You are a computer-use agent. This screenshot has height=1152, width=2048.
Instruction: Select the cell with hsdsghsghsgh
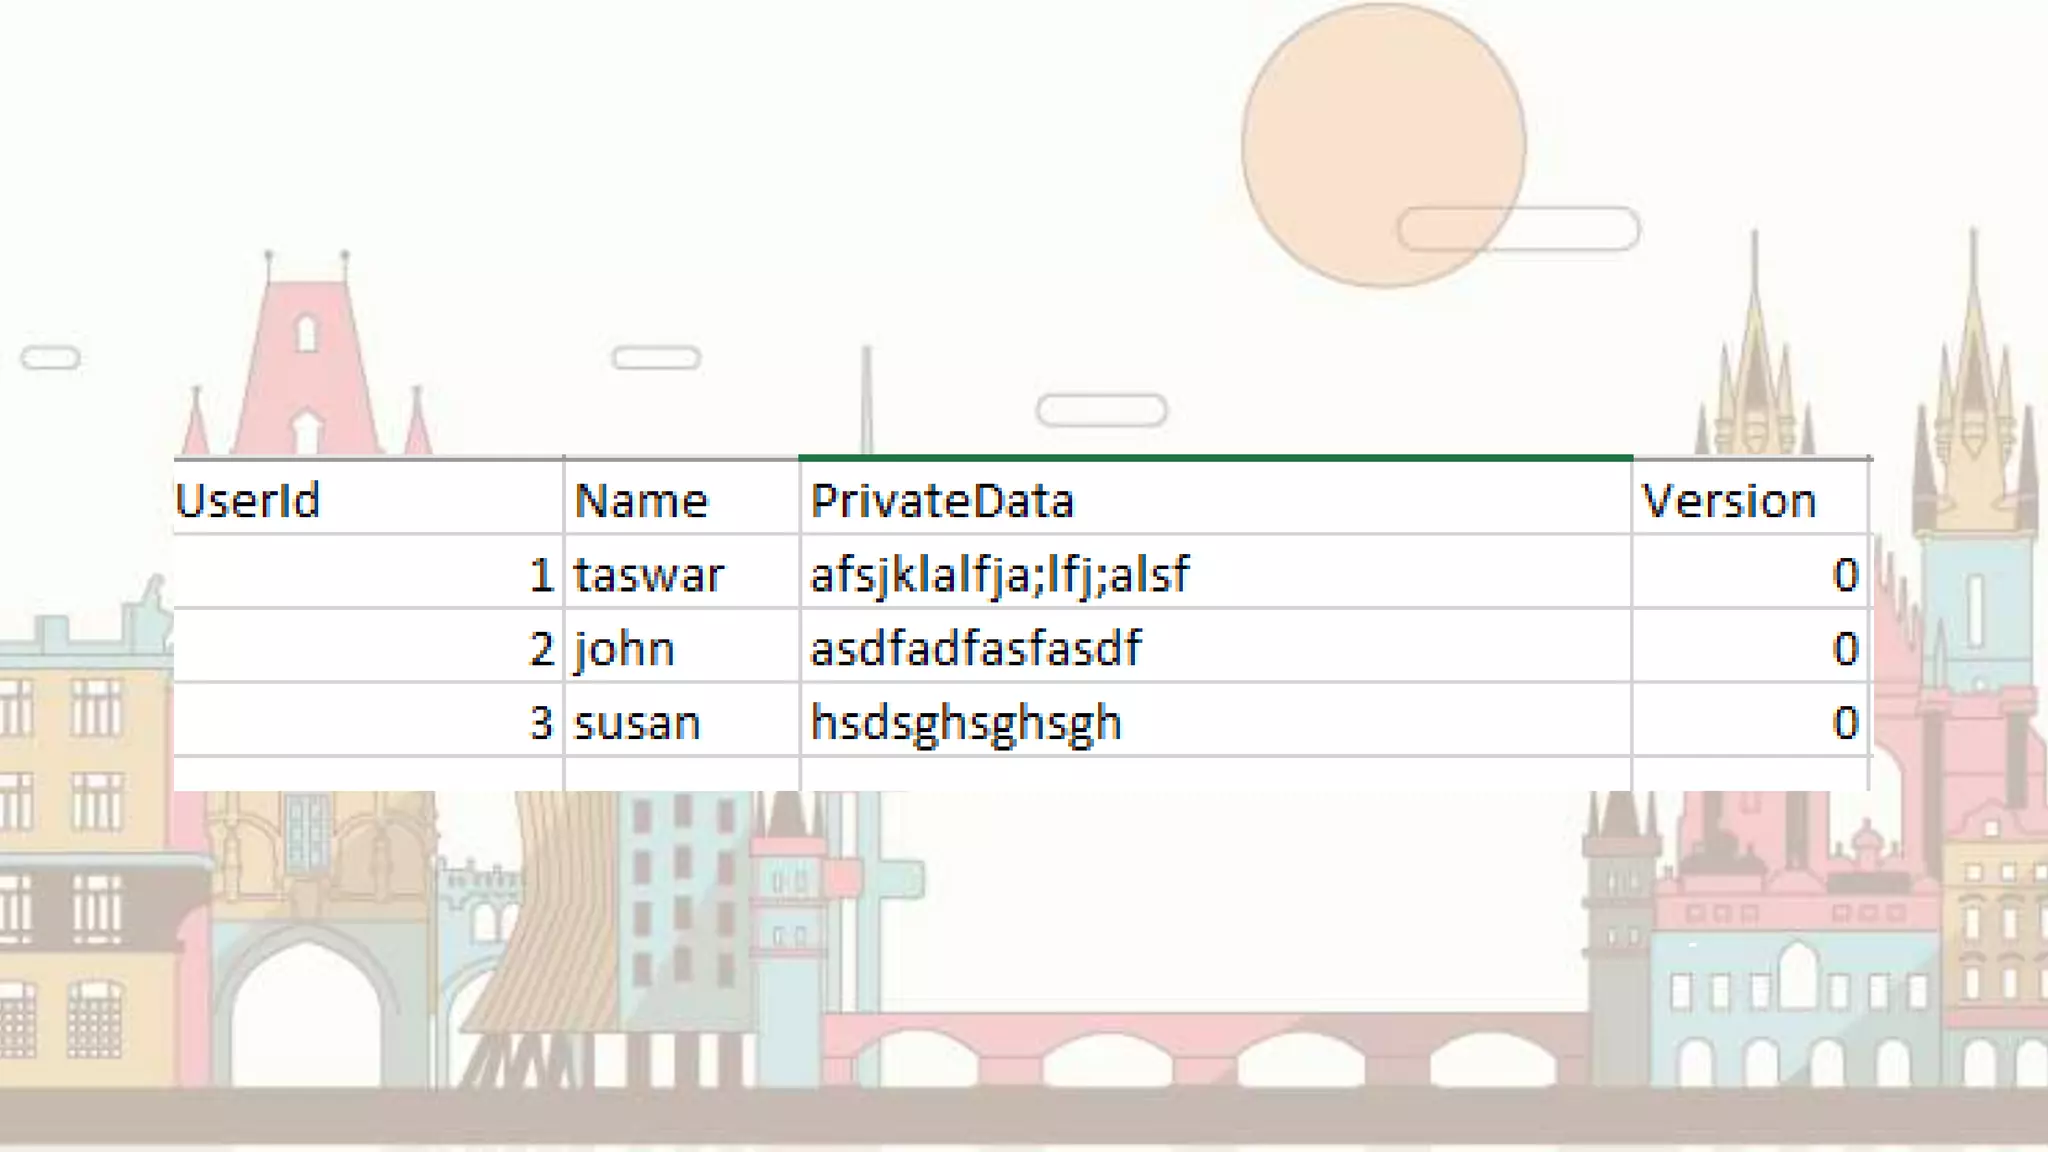1216,720
